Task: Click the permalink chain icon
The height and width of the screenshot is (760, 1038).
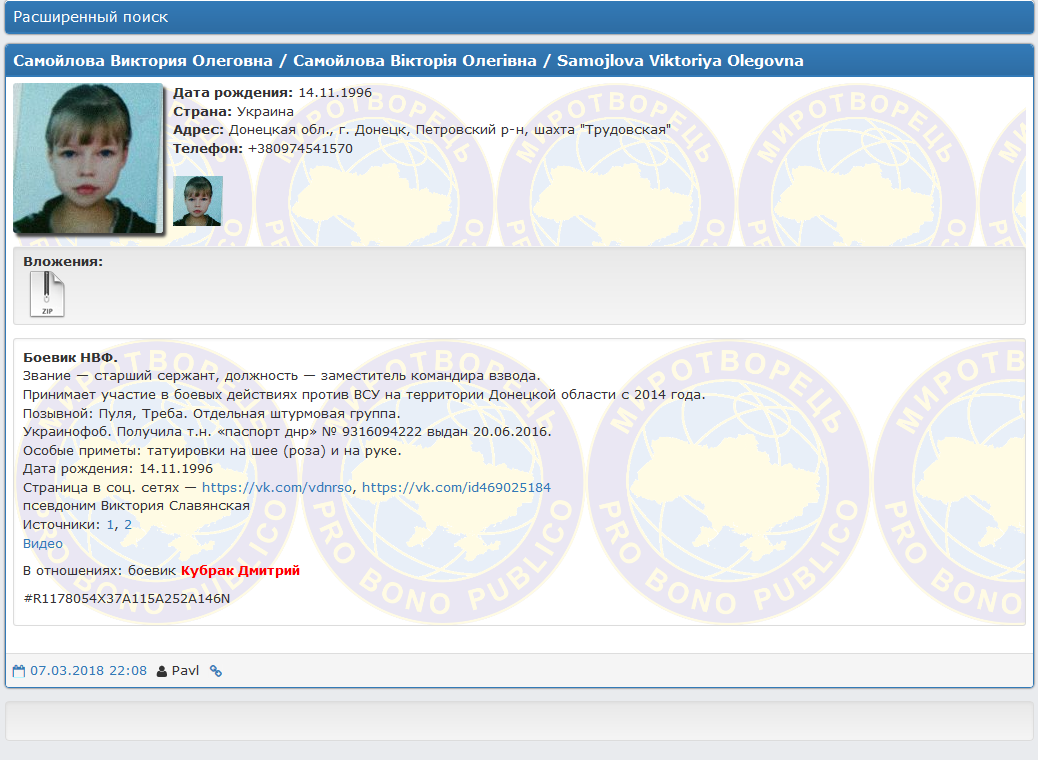Action: pos(215,671)
